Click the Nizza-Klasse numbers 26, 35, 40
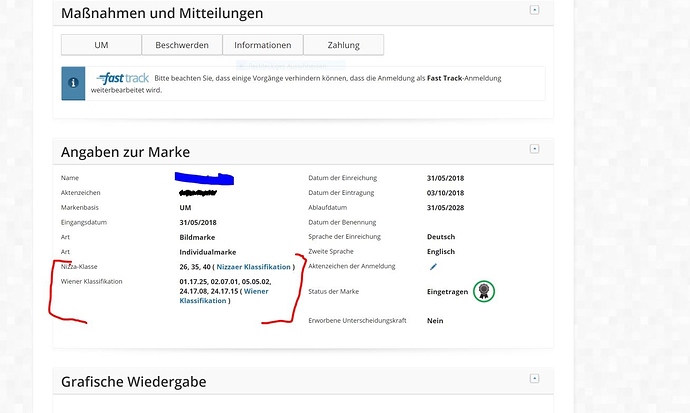The image size is (690, 413). (194, 267)
